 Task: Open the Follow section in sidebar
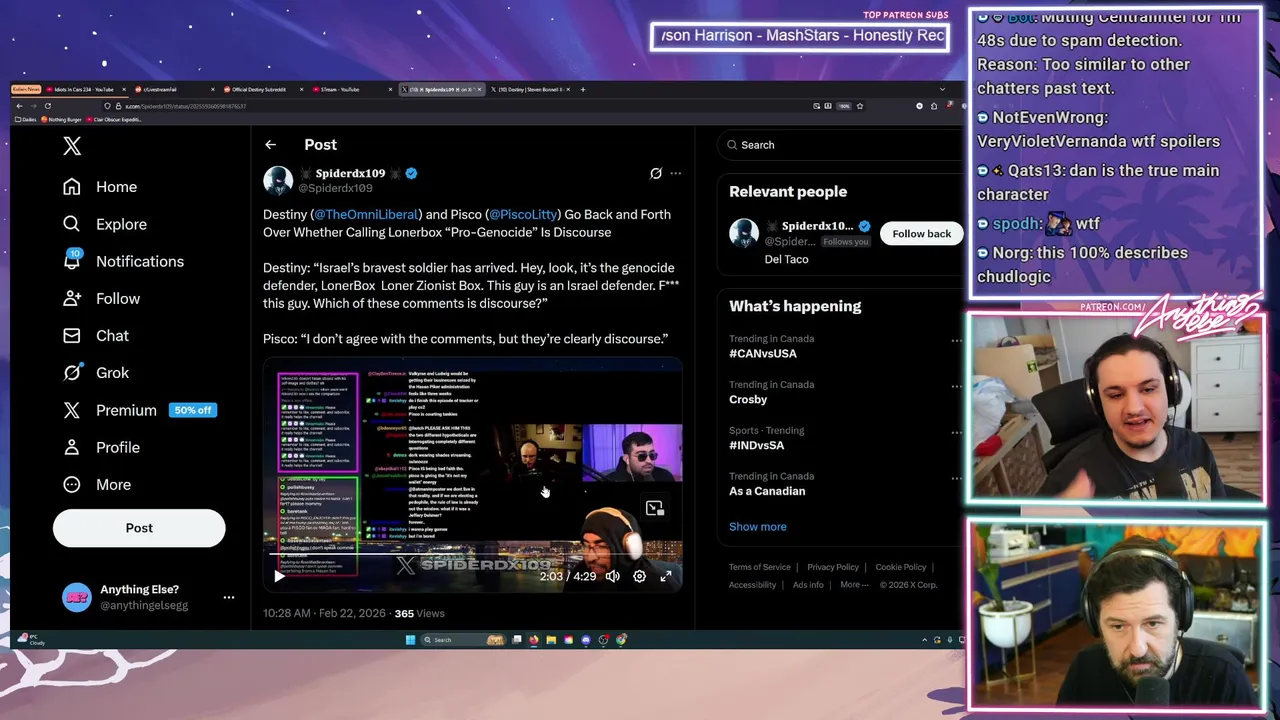[101, 298]
